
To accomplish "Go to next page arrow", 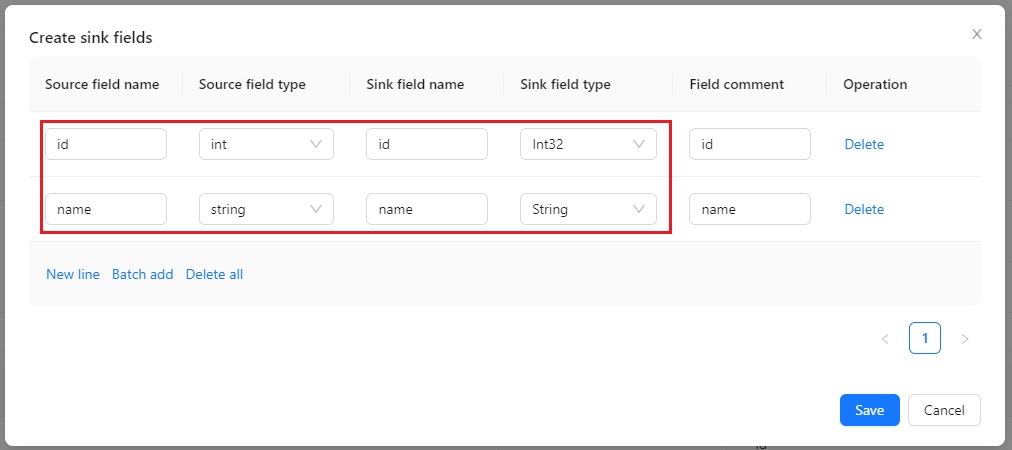I will tap(965, 339).
